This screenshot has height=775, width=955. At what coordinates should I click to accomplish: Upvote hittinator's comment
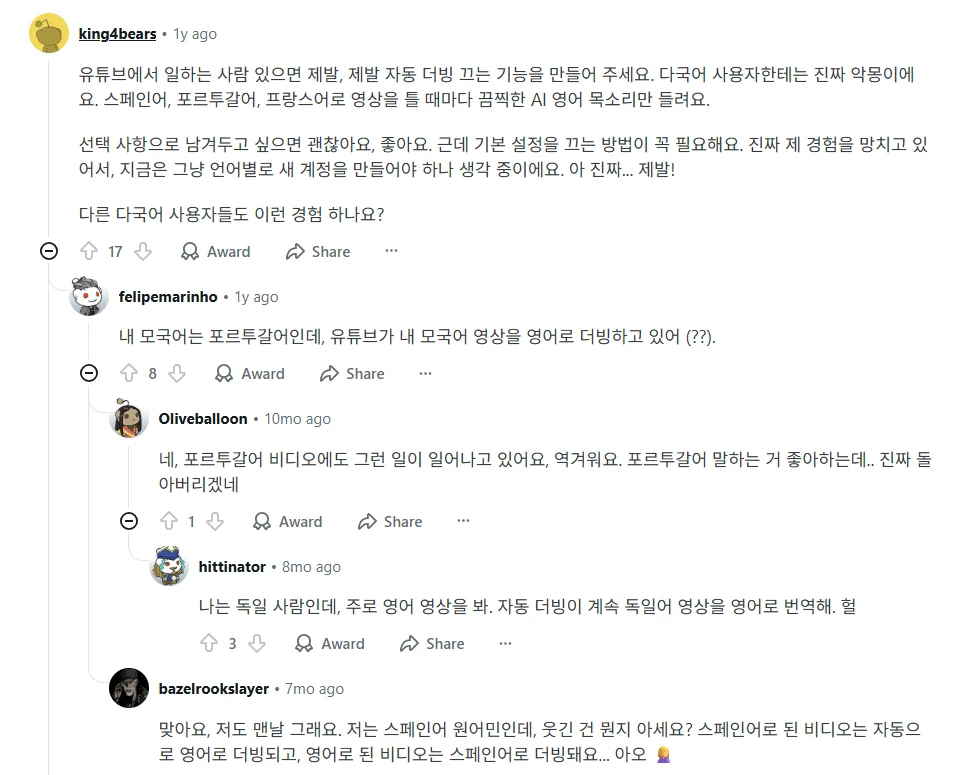tap(208, 644)
